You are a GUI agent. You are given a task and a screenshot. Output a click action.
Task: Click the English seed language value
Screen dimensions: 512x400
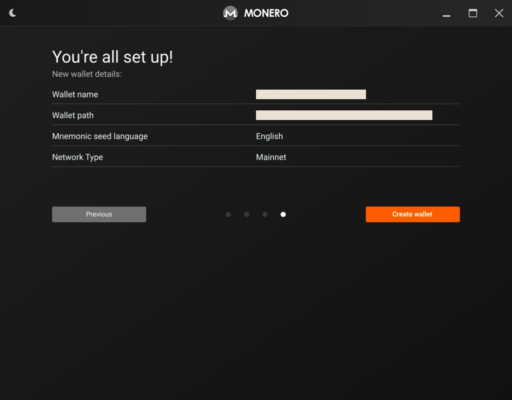click(269, 136)
